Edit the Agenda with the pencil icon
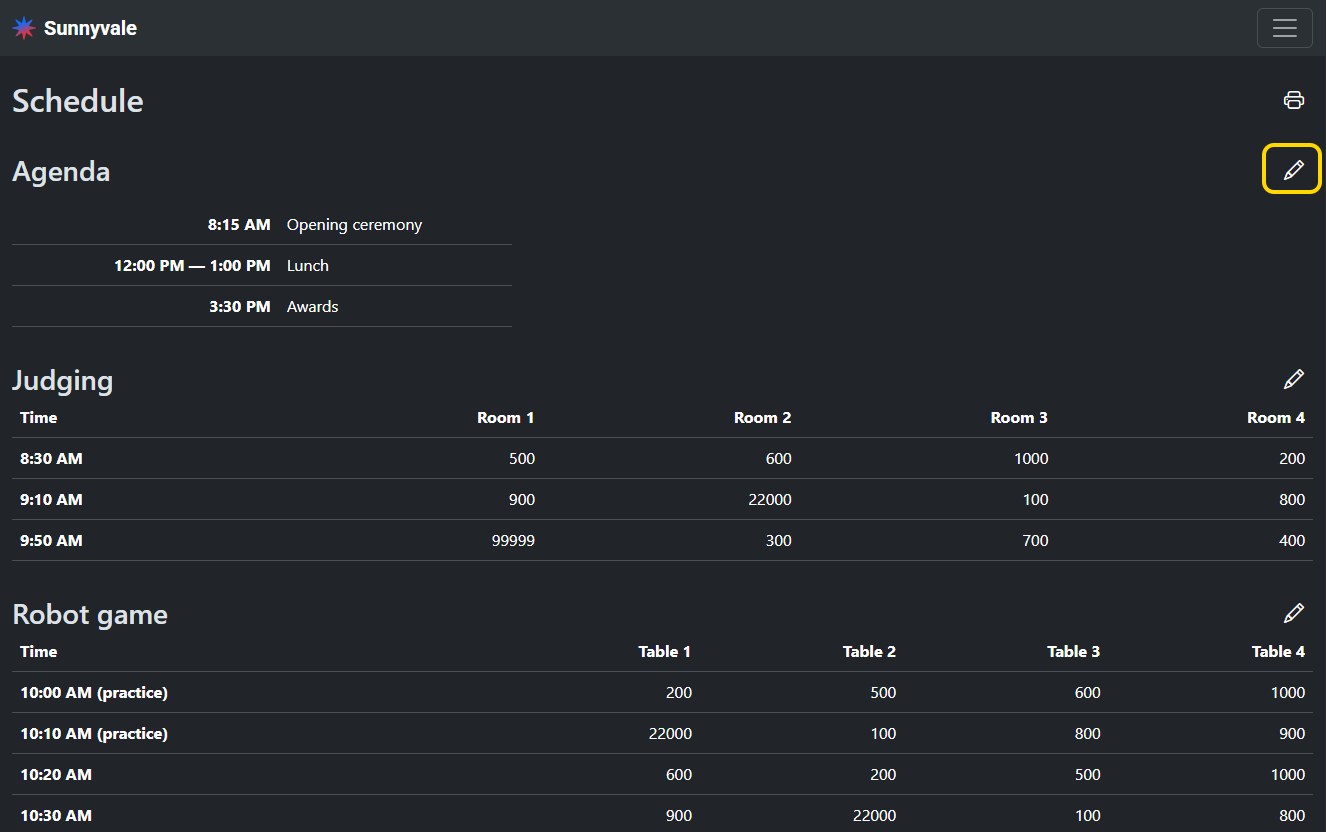The width and height of the screenshot is (1326, 832). click(1293, 170)
